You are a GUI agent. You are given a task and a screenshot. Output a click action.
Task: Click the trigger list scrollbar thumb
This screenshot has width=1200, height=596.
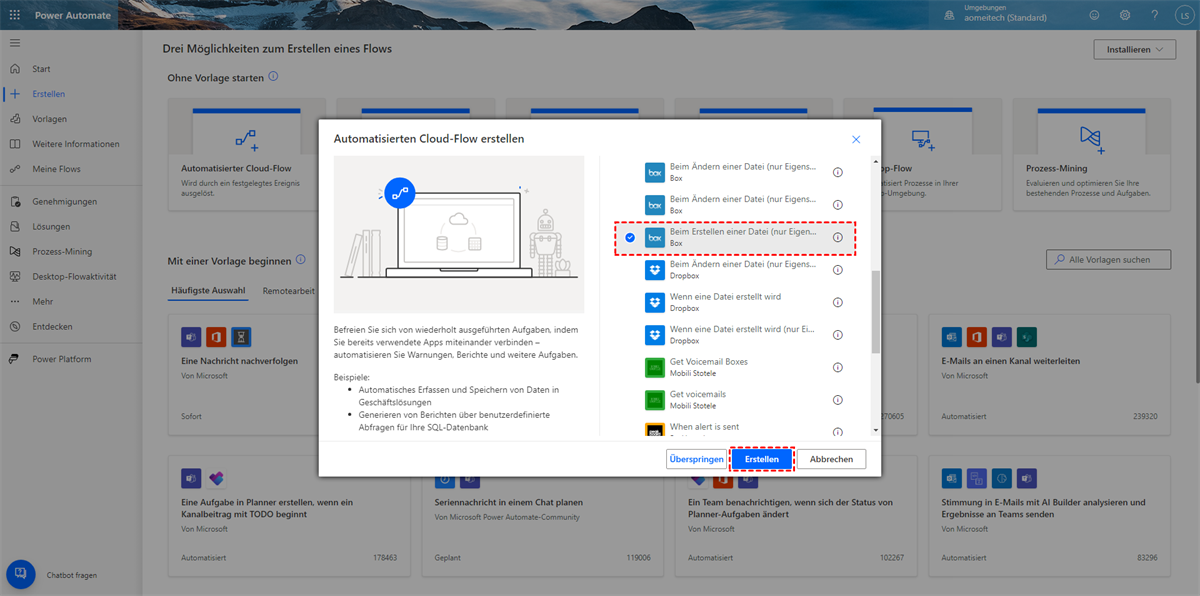pos(876,311)
